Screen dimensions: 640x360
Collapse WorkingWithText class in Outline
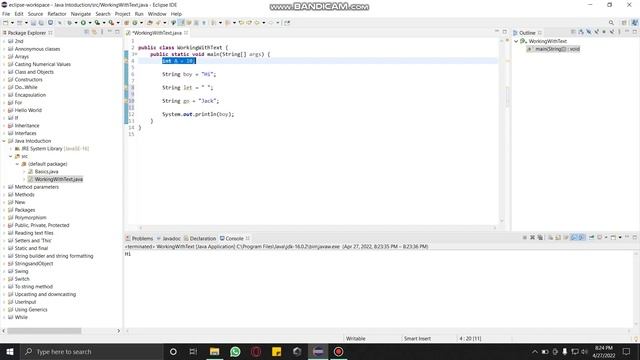point(516,41)
